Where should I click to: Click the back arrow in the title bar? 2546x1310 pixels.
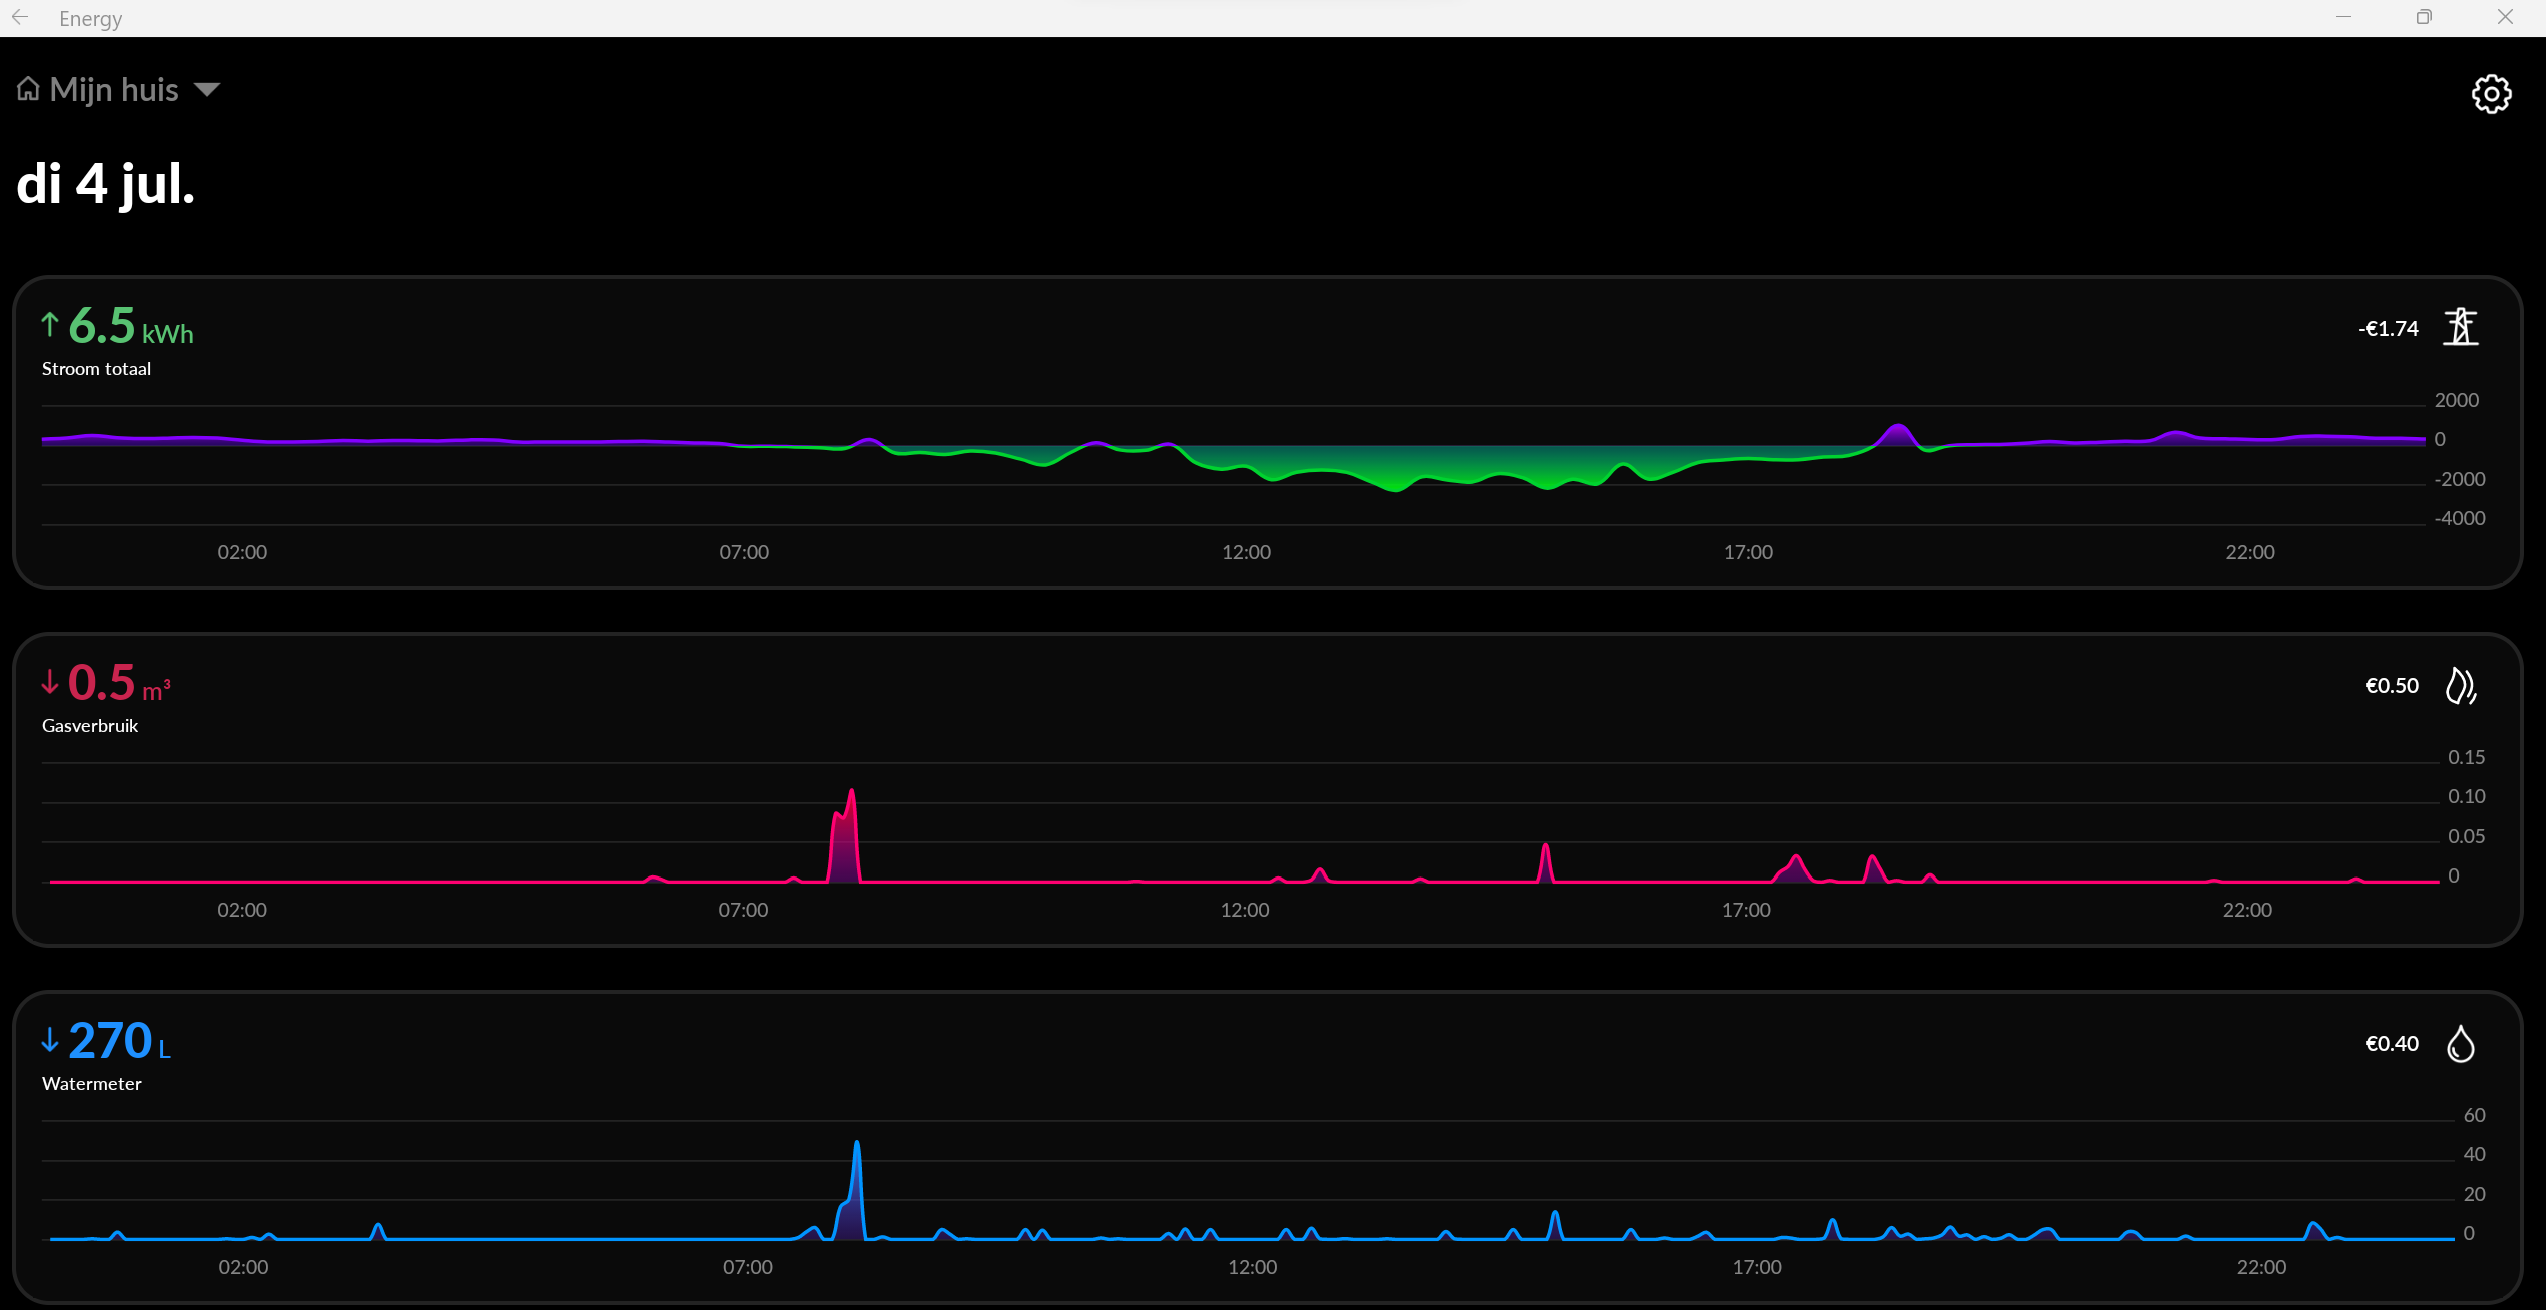(20, 18)
